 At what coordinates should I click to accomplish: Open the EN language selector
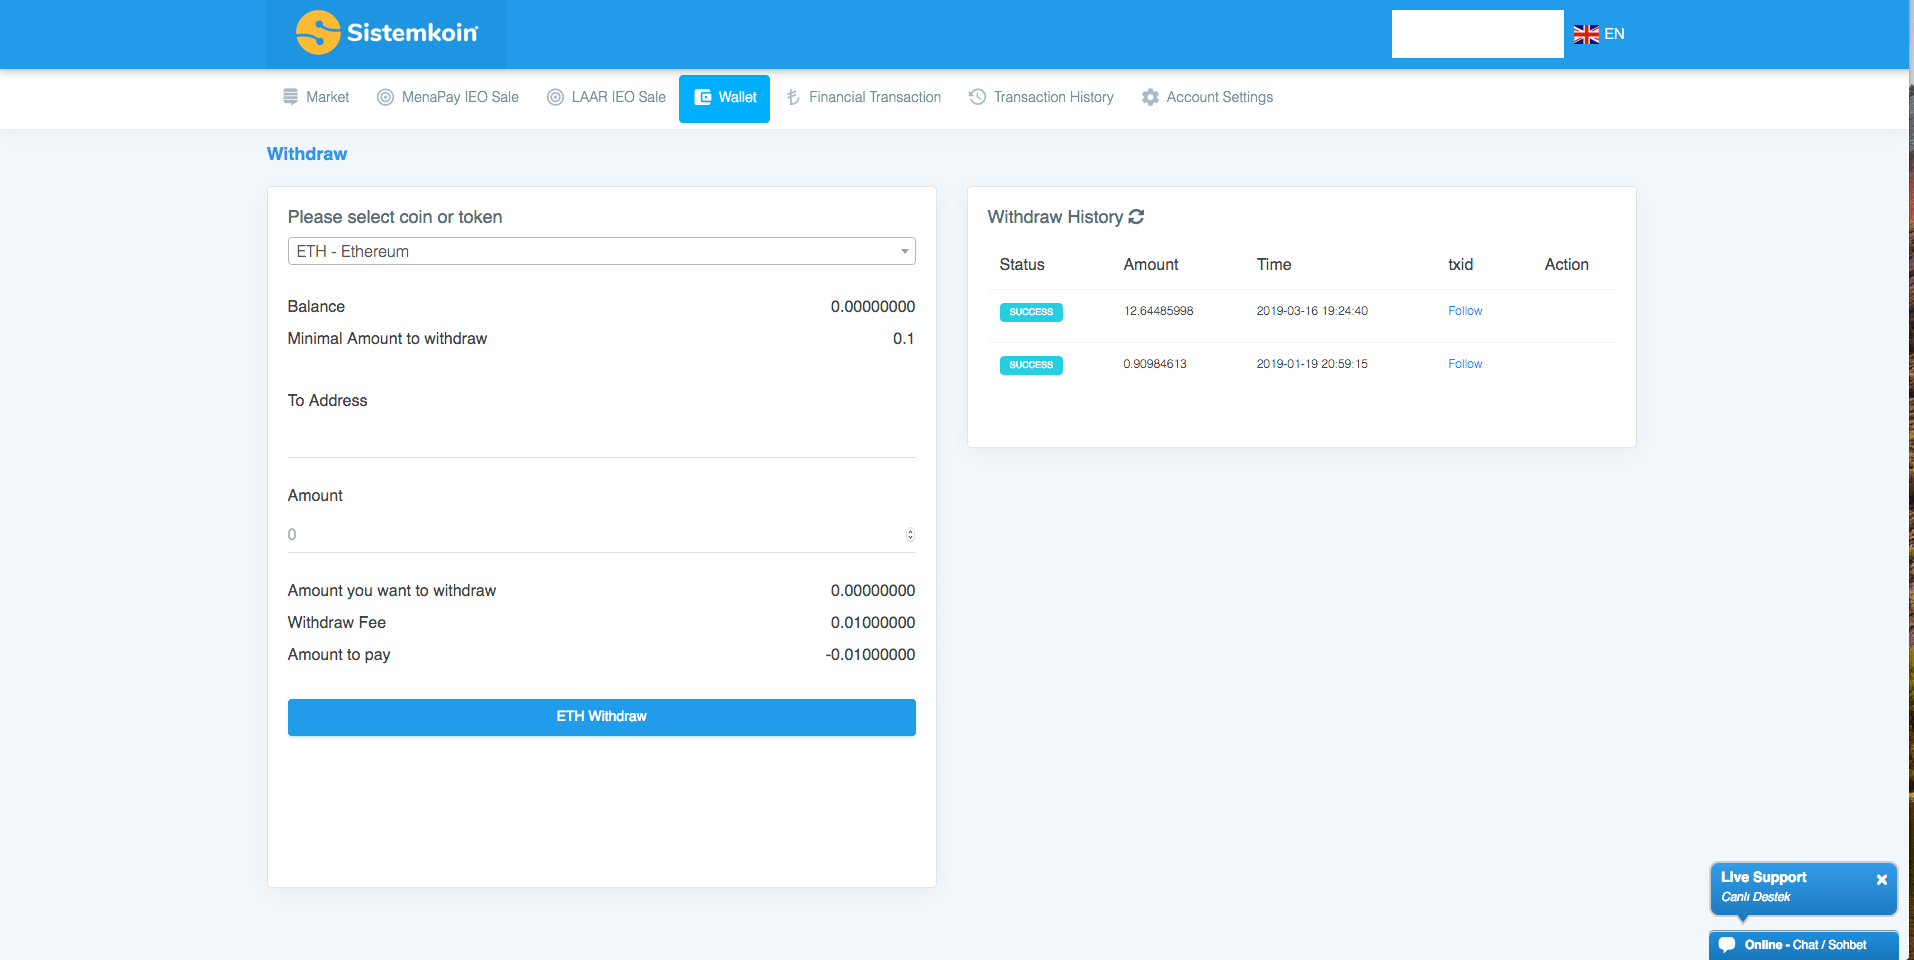point(1599,34)
